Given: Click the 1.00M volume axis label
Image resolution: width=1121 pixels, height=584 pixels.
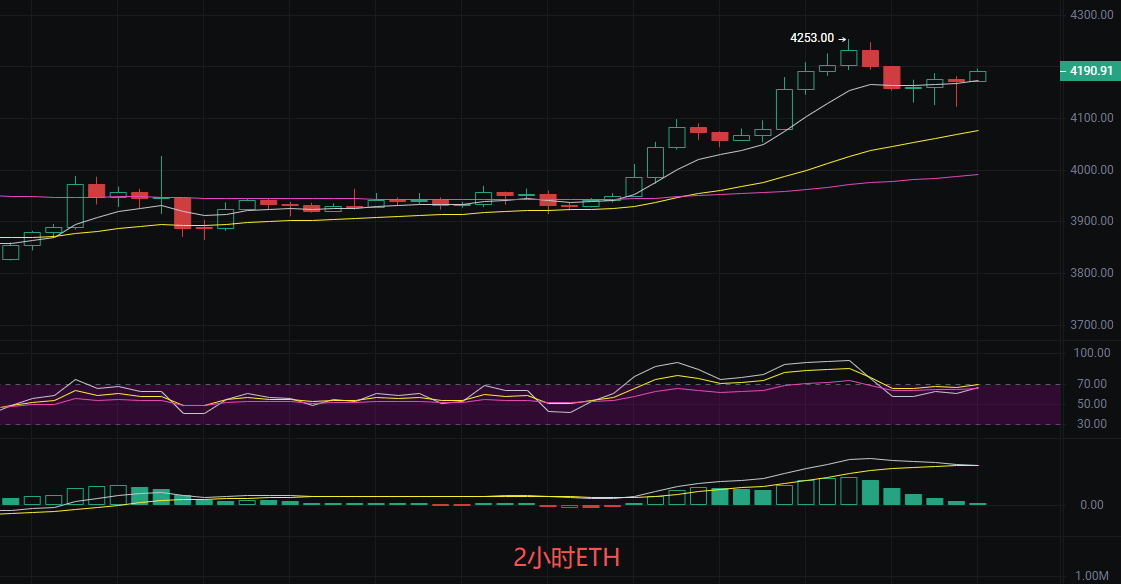Looking at the screenshot, I should coord(1091,577).
